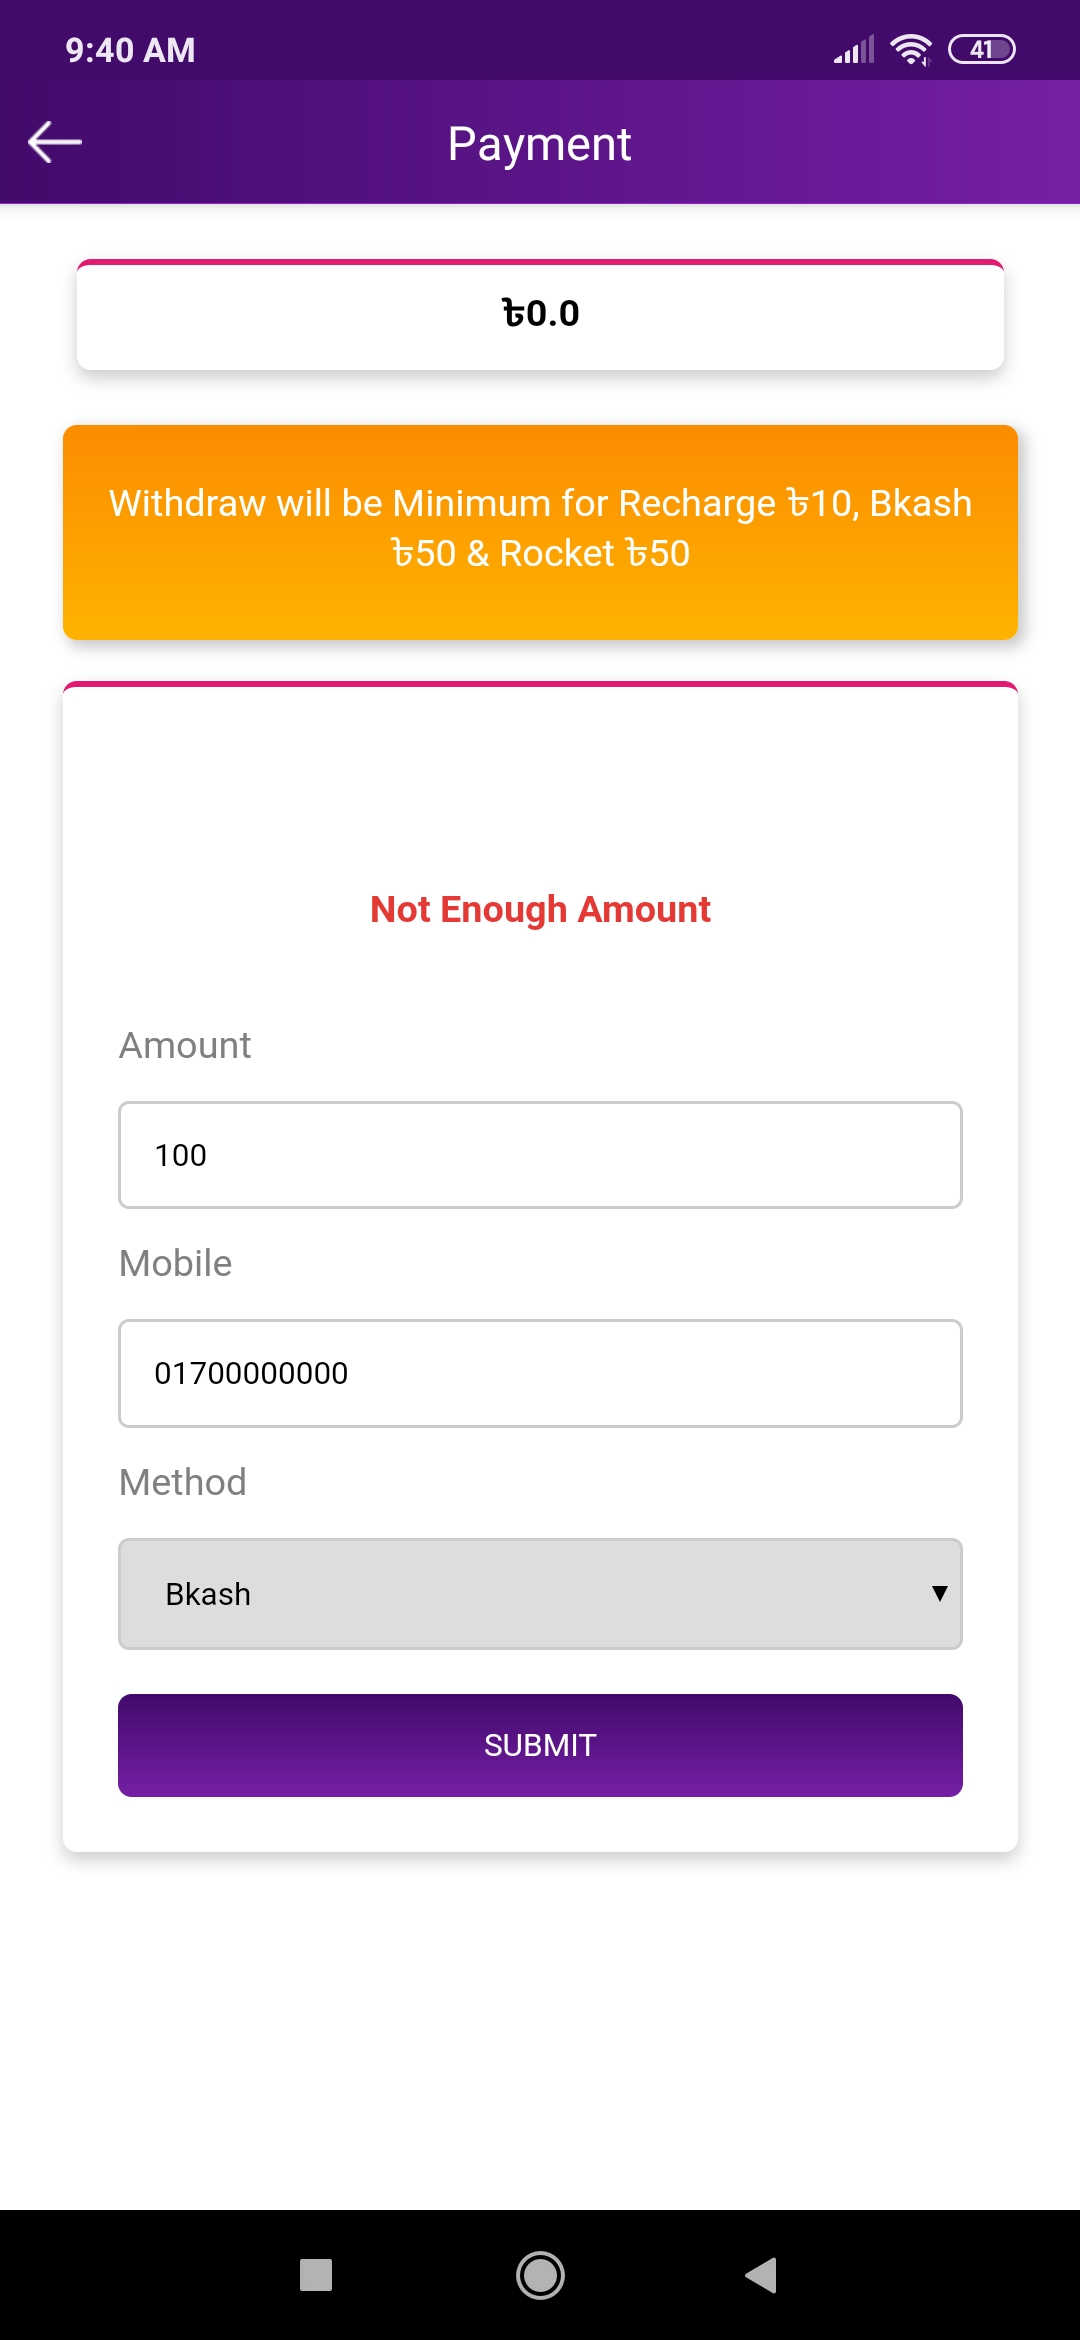This screenshot has width=1080, height=2340.
Task: Focus the Mobile number input field
Action: 540,1373
